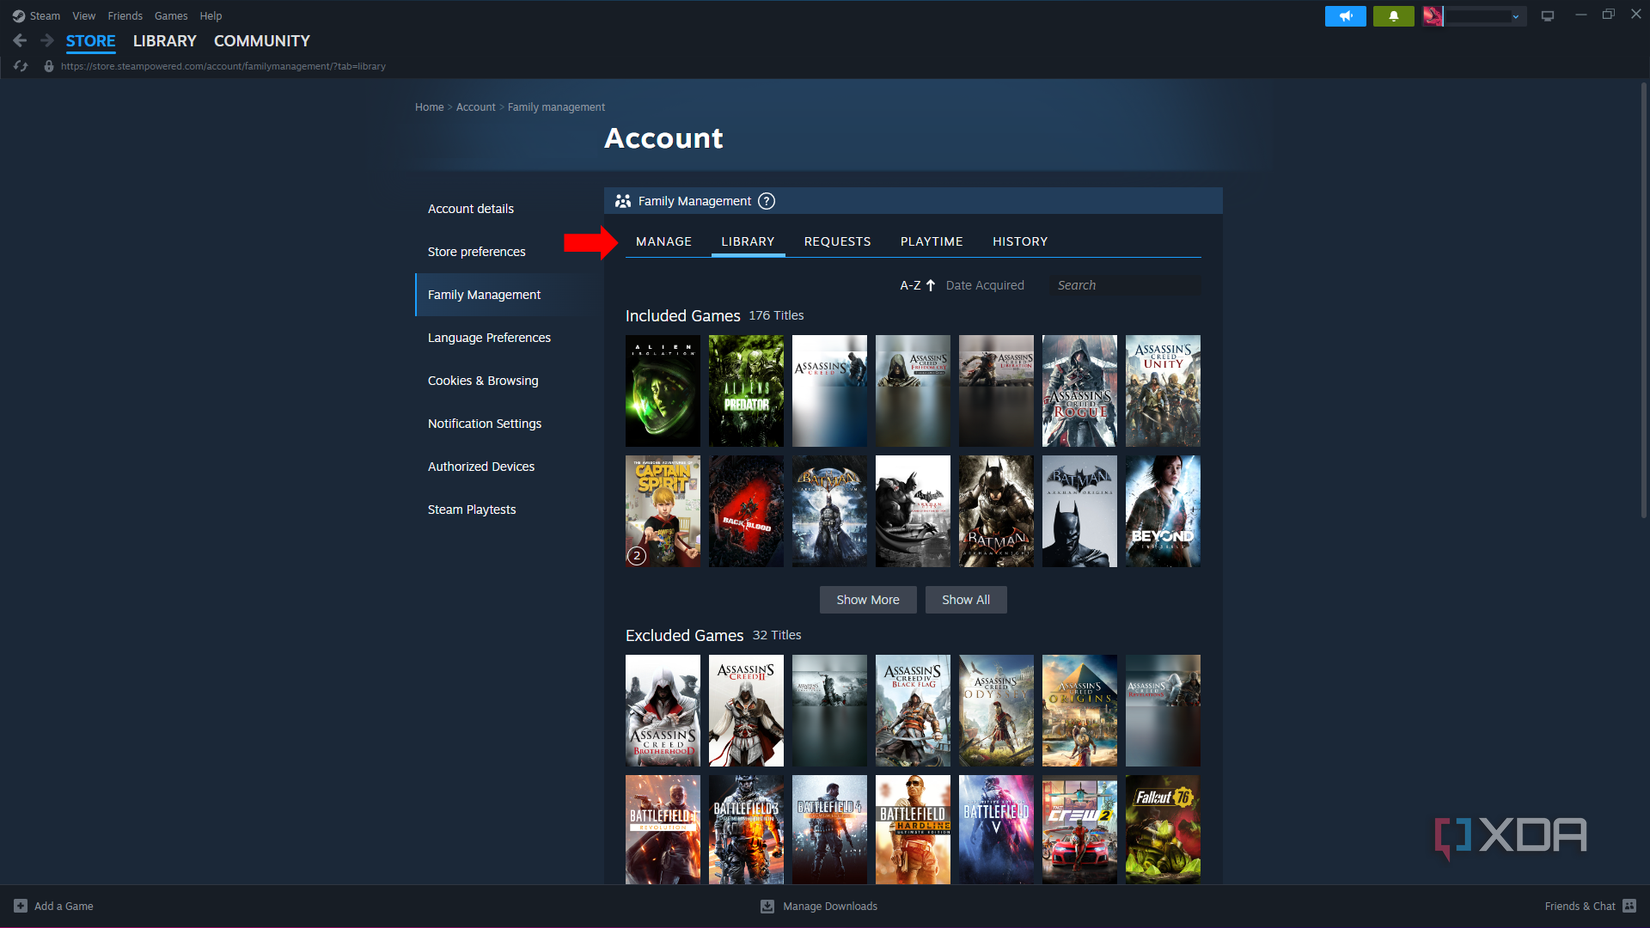
Task: Click the library Search field
Action: coord(1124,285)
